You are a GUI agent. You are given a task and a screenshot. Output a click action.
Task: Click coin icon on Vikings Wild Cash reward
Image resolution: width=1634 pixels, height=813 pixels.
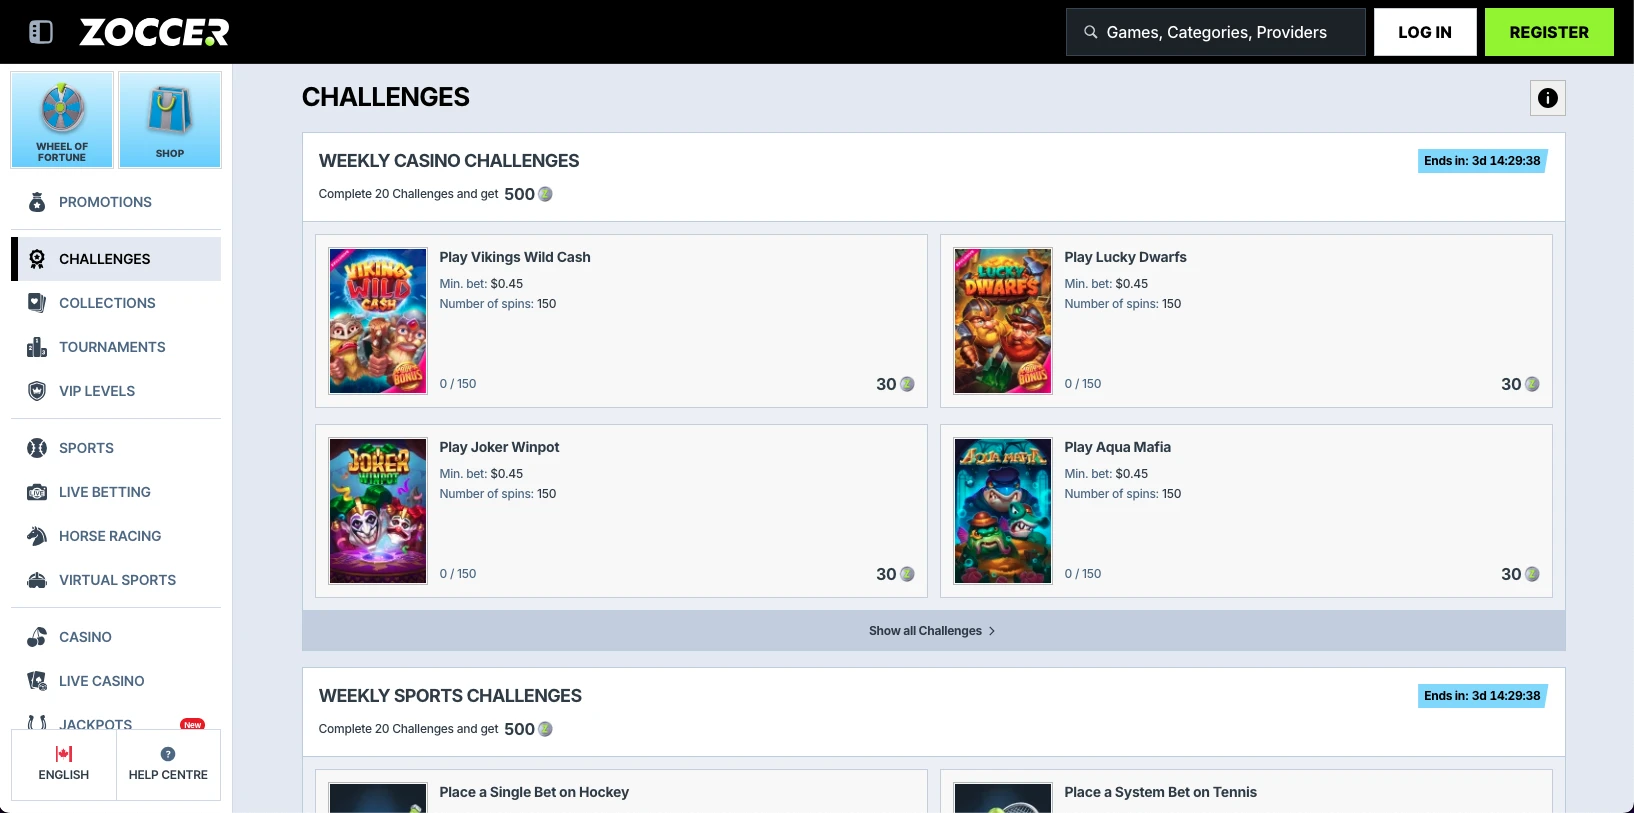click(907, 384)
